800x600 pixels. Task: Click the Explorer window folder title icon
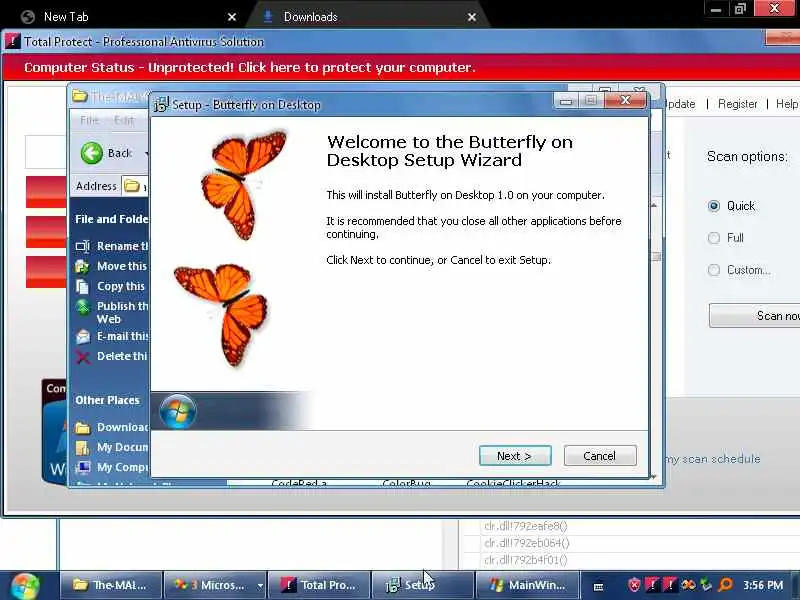pyautogui.click(x=80, y=96)
